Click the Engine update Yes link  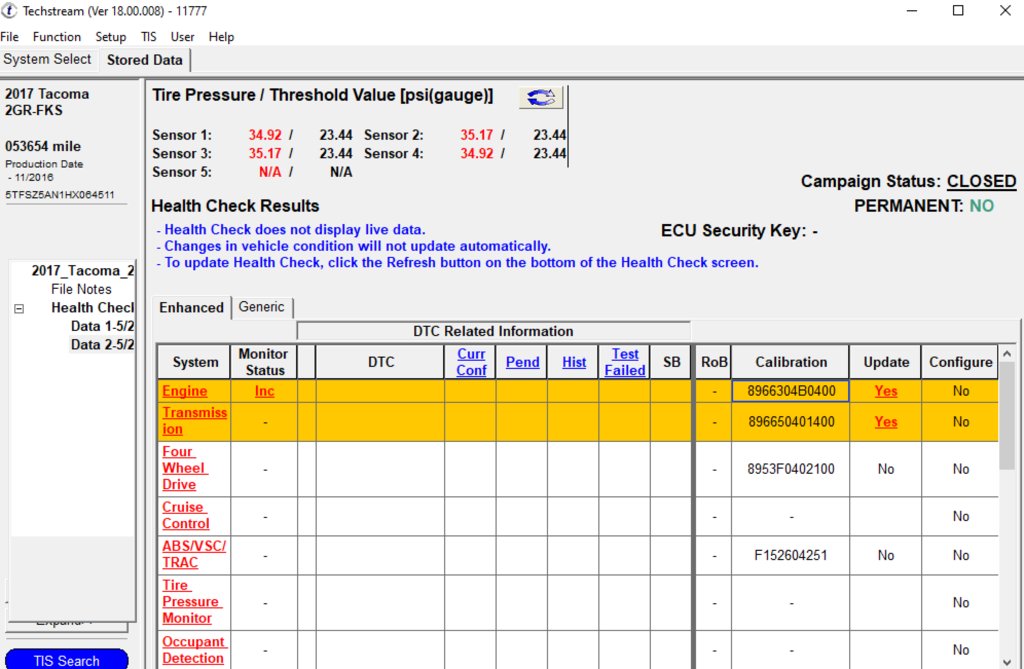(x=886, y=391)
